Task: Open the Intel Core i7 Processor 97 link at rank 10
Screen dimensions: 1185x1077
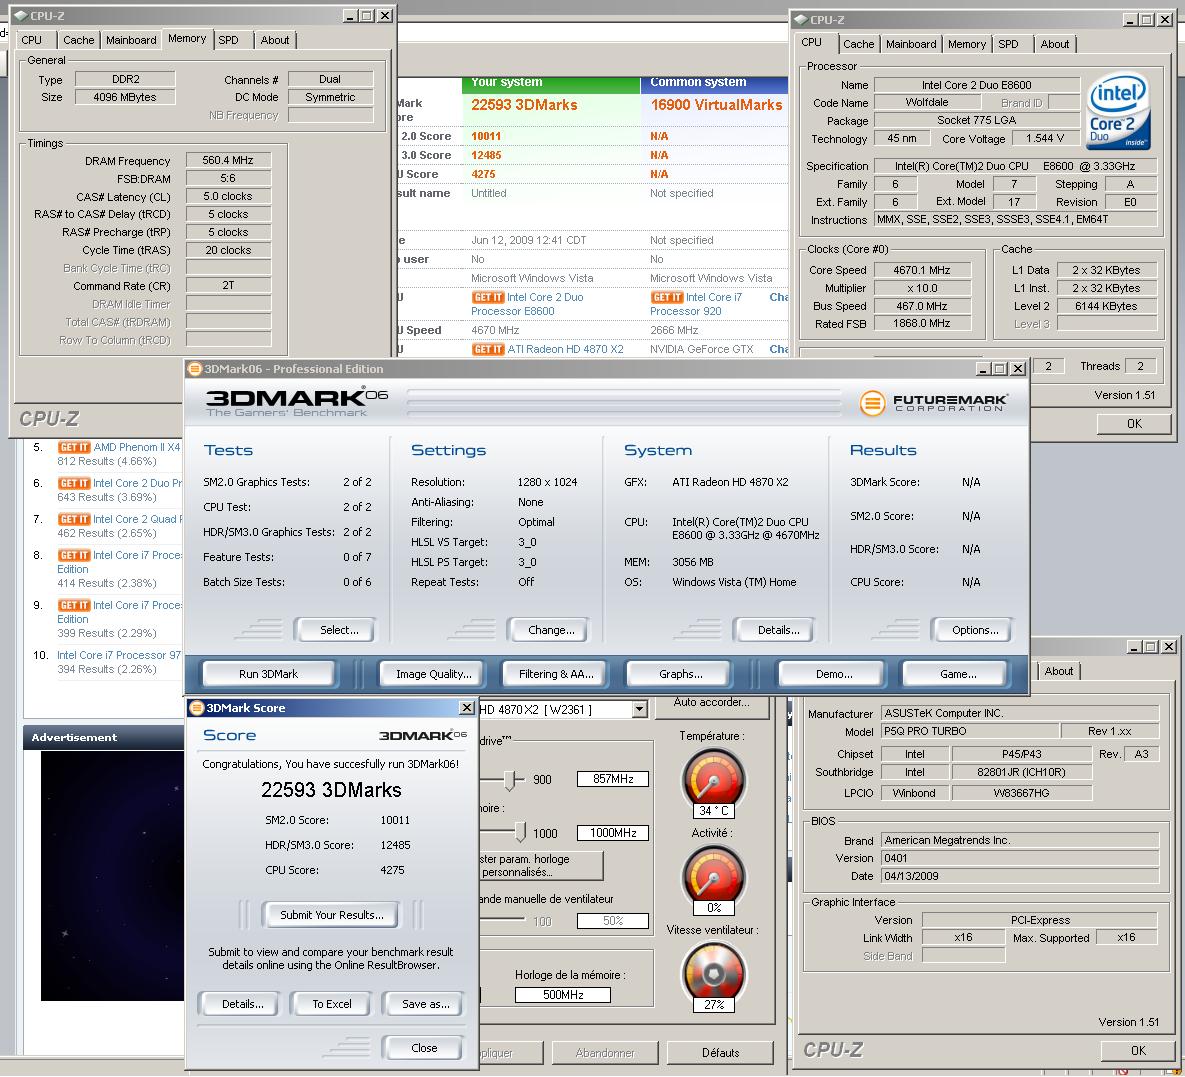Action: pyautogui.click(x=119, y=655)
